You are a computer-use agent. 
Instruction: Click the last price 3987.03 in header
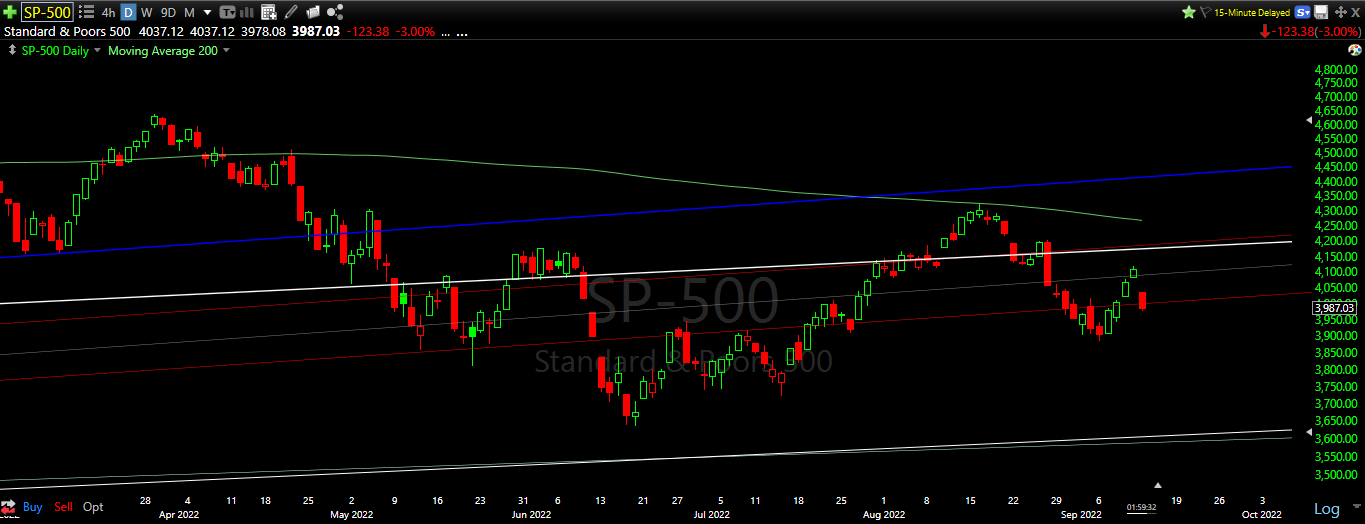pyautogui.click(x=316, y=31)
